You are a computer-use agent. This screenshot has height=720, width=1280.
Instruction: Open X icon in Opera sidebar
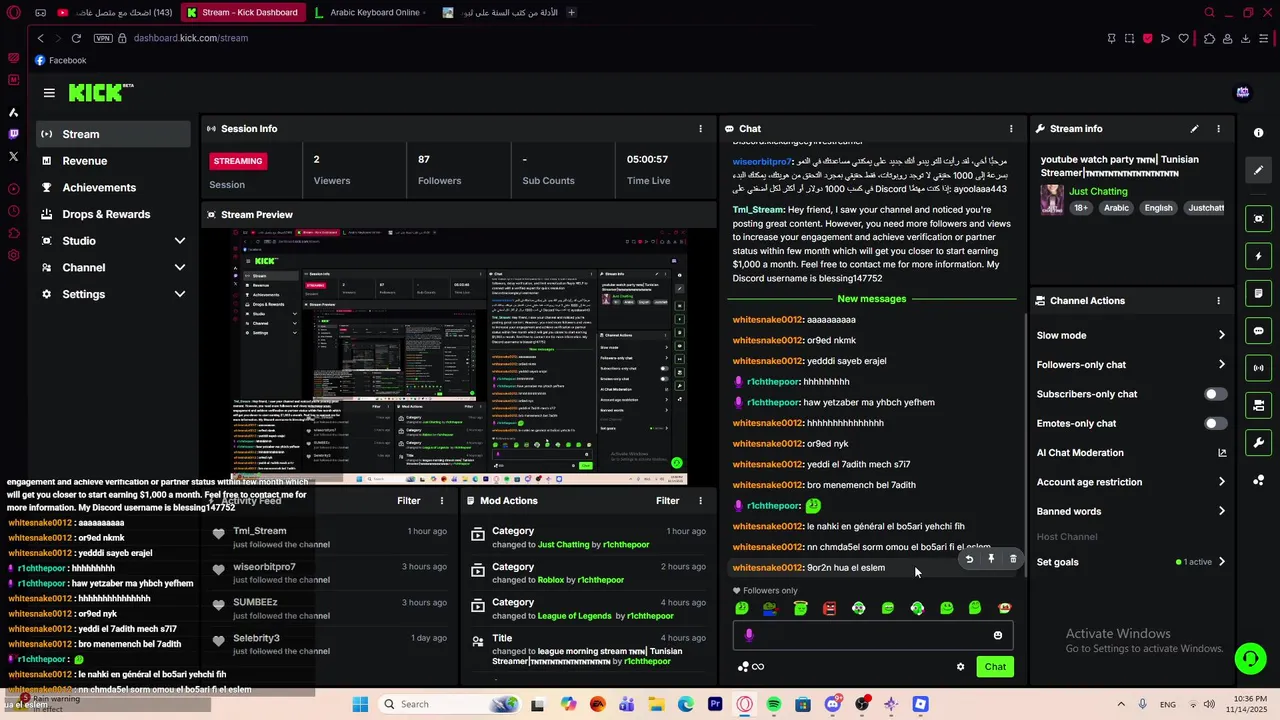coord(13,156)
